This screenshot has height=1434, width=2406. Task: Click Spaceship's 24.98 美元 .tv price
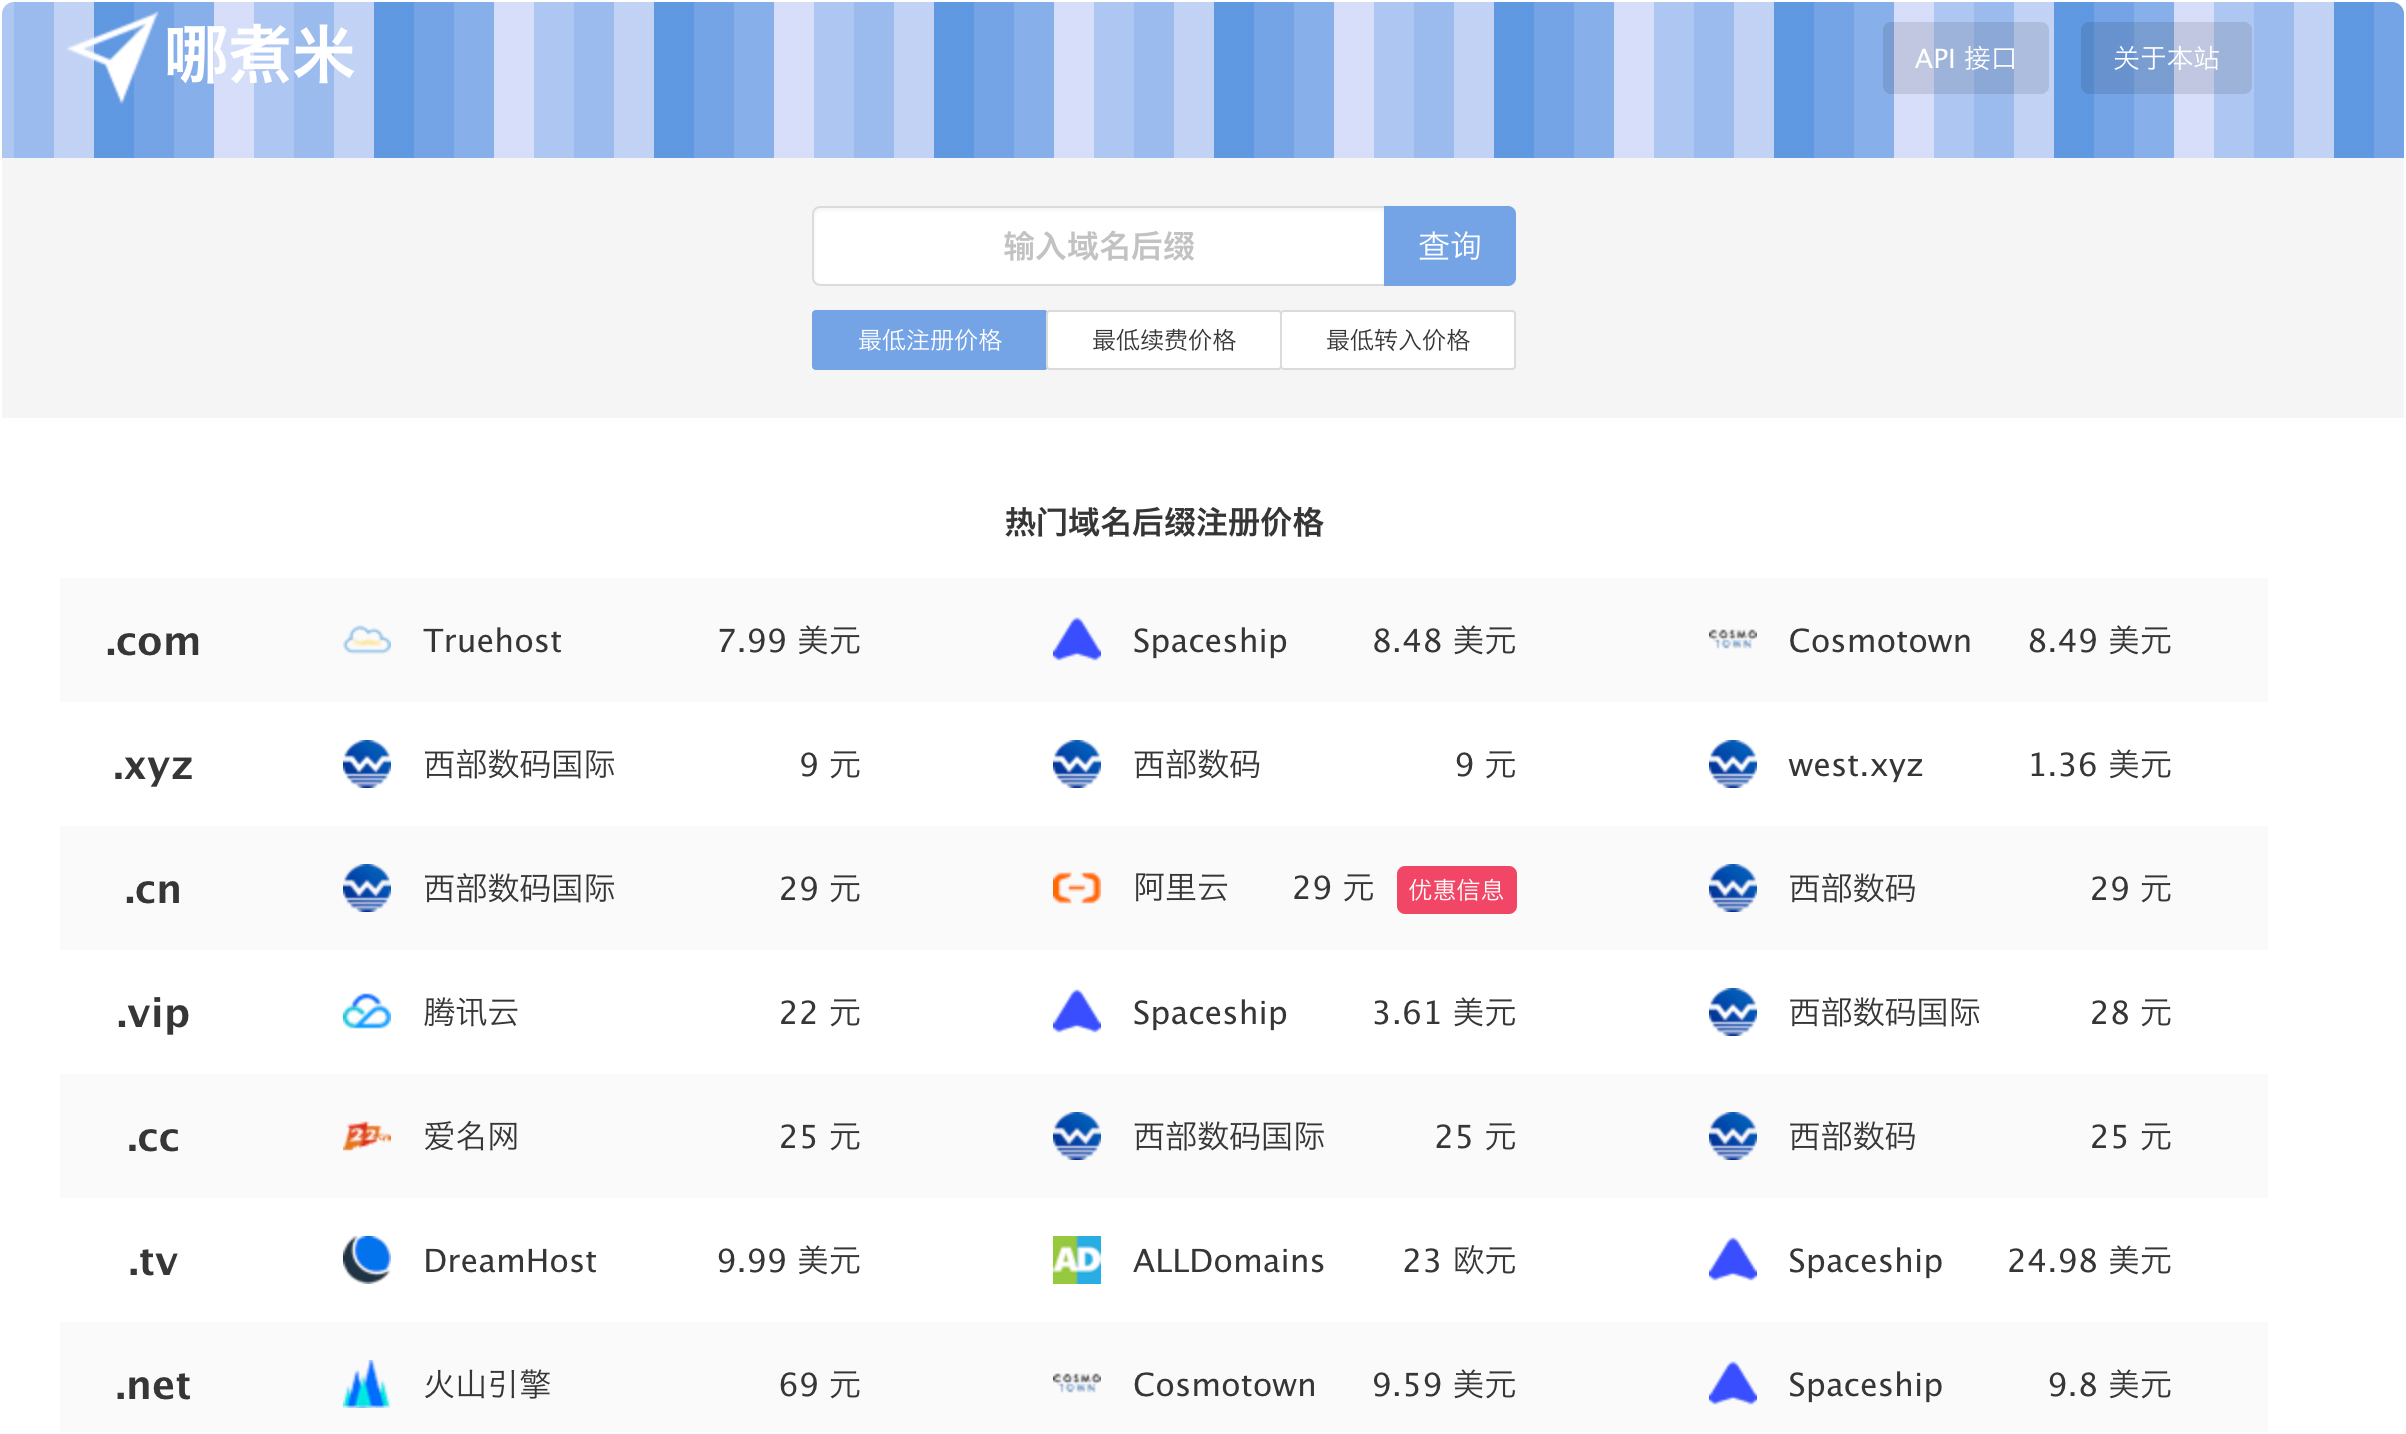(x=2090, y=1260)
